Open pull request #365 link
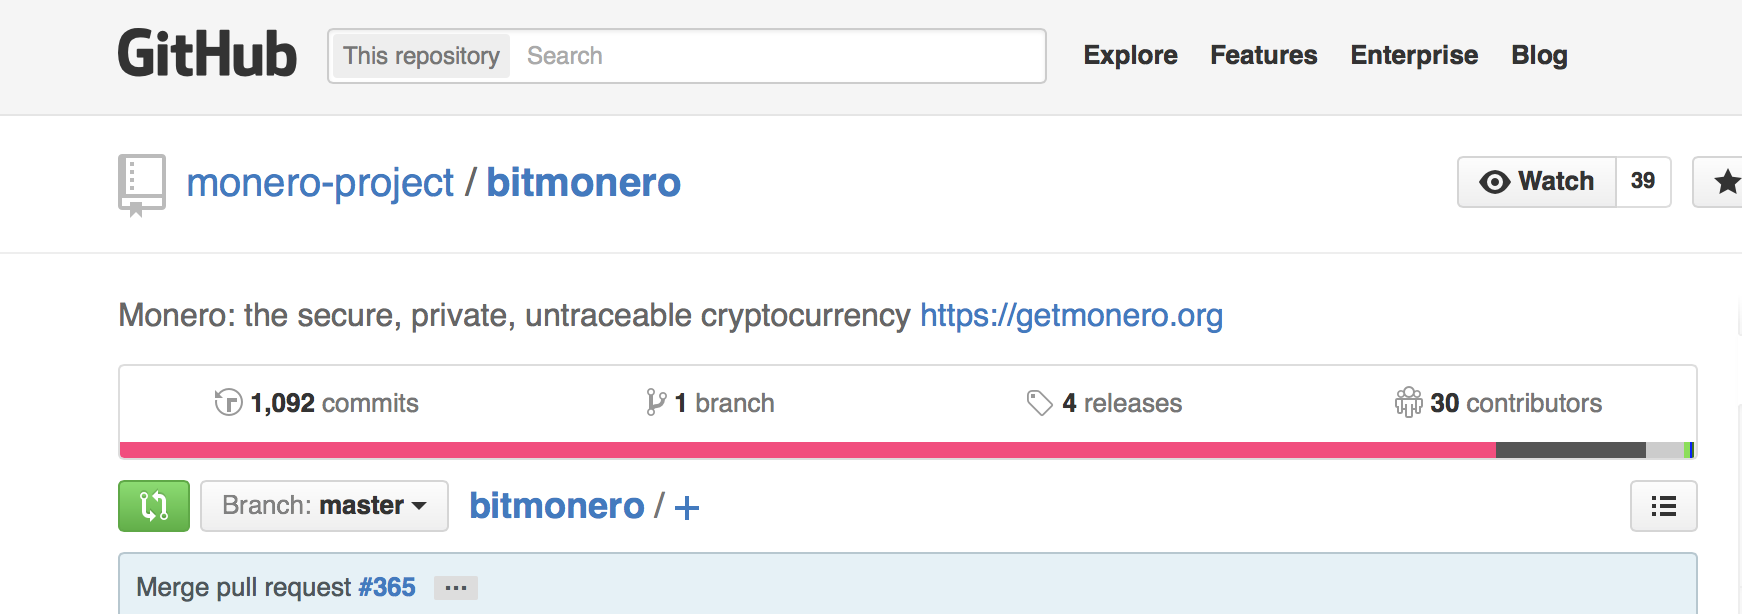 pyautogui.click(x=387, y=587)
